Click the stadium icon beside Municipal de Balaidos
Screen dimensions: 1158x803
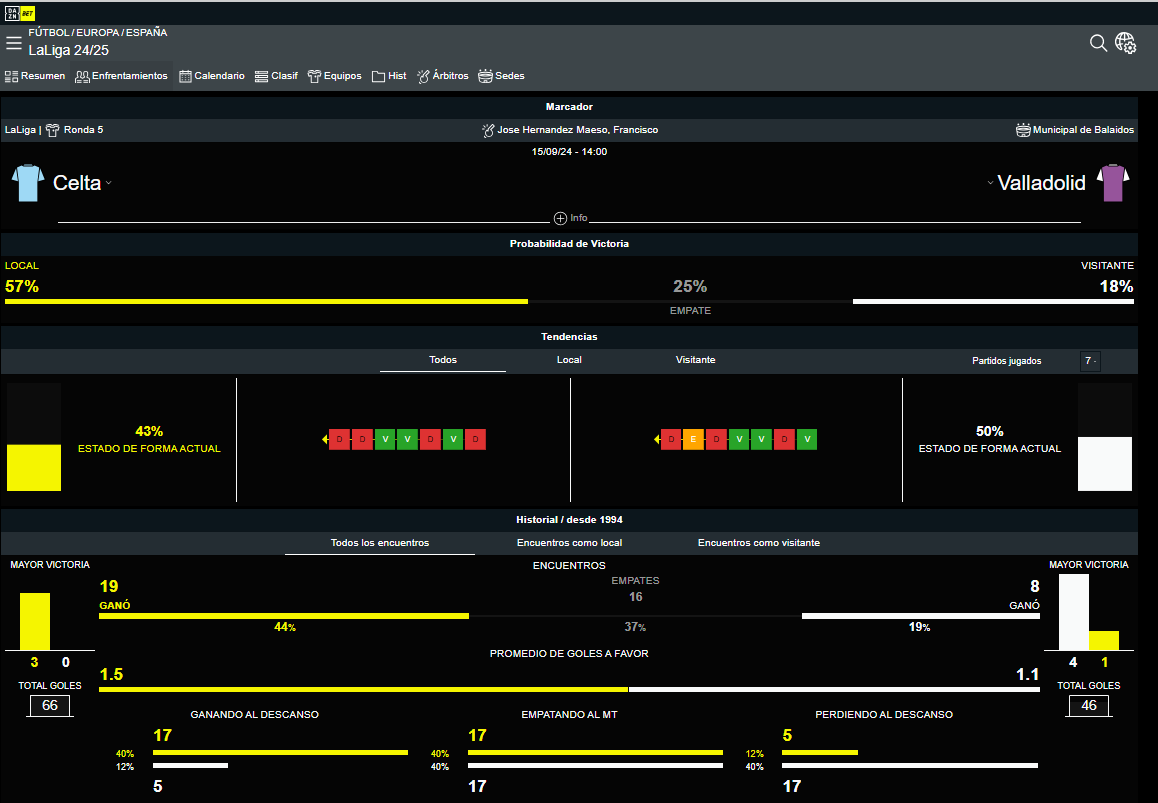(x=1023, y=130)
